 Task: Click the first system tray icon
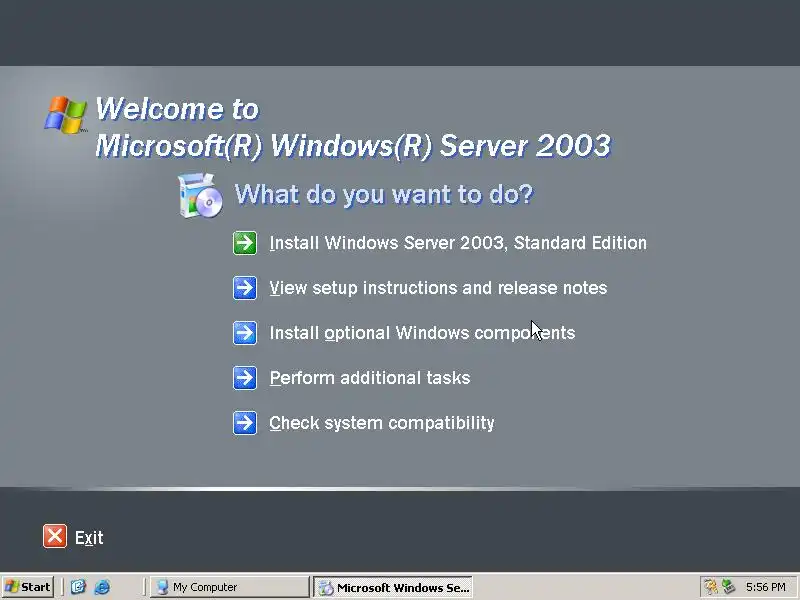tap(710, 587)
